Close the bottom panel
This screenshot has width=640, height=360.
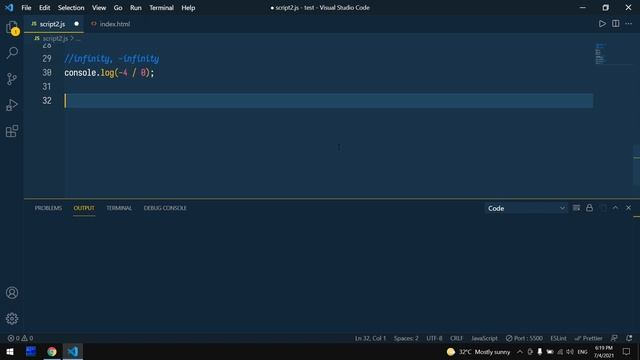[x=629, y=208]
